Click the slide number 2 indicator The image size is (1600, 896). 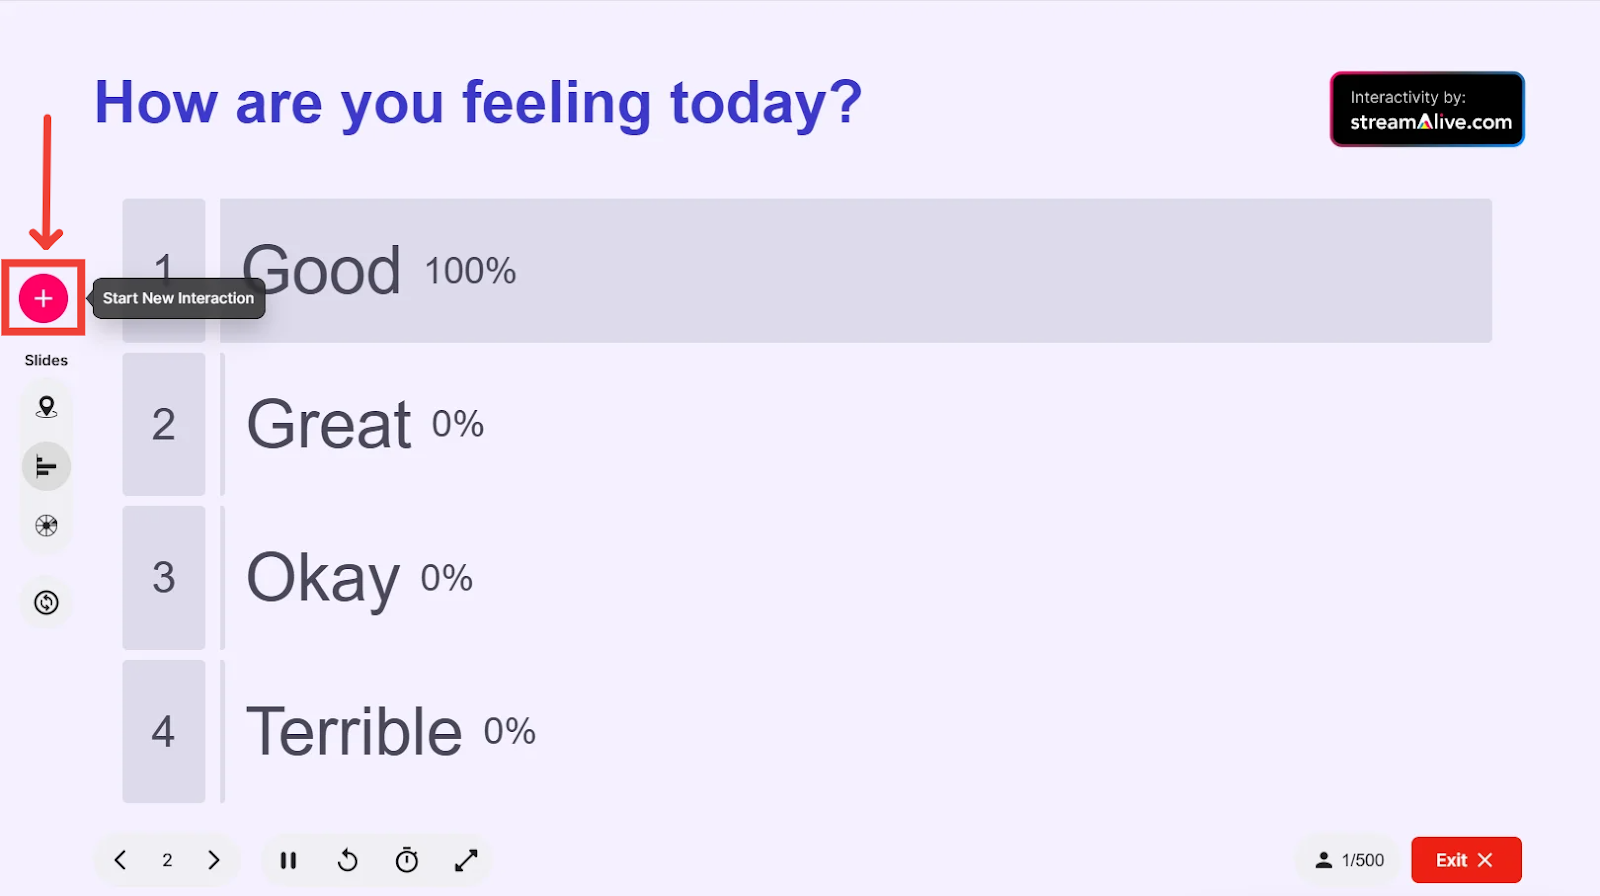tap(167, 860)
